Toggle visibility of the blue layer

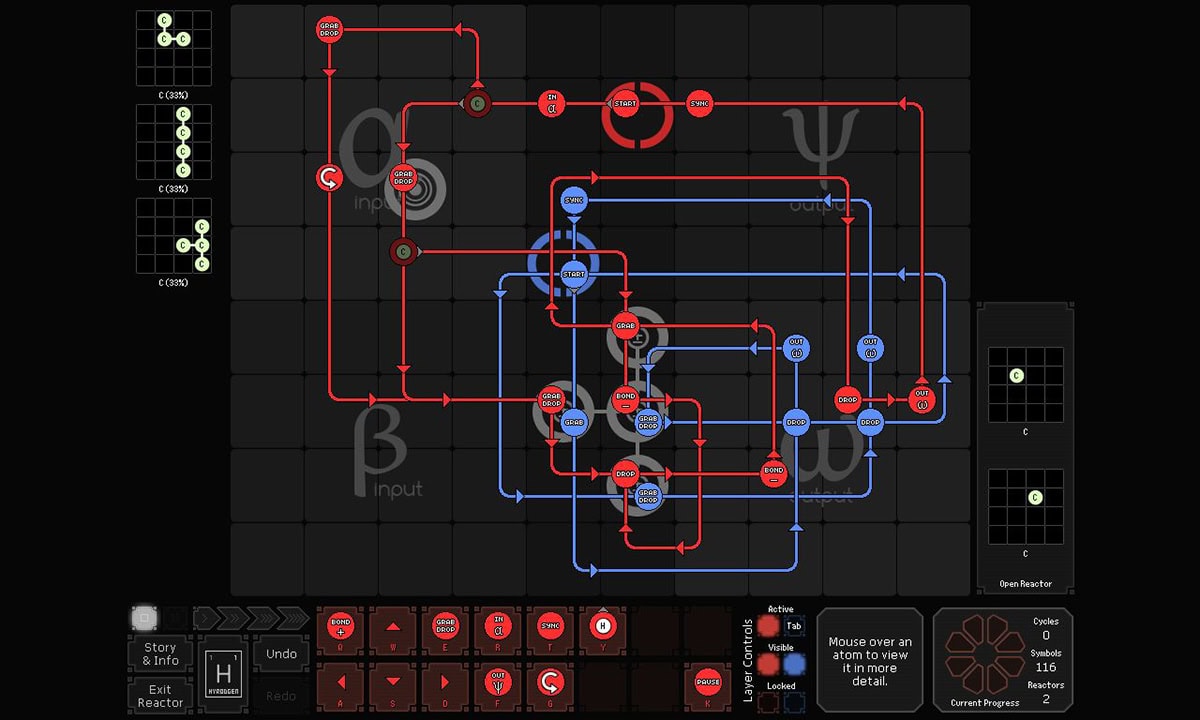(794, 664)
